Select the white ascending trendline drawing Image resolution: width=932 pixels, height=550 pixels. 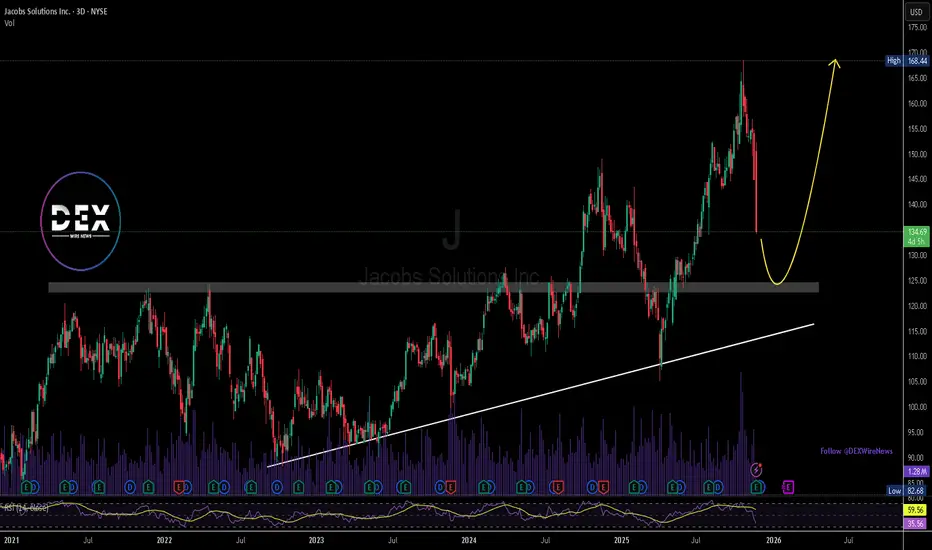541,395
